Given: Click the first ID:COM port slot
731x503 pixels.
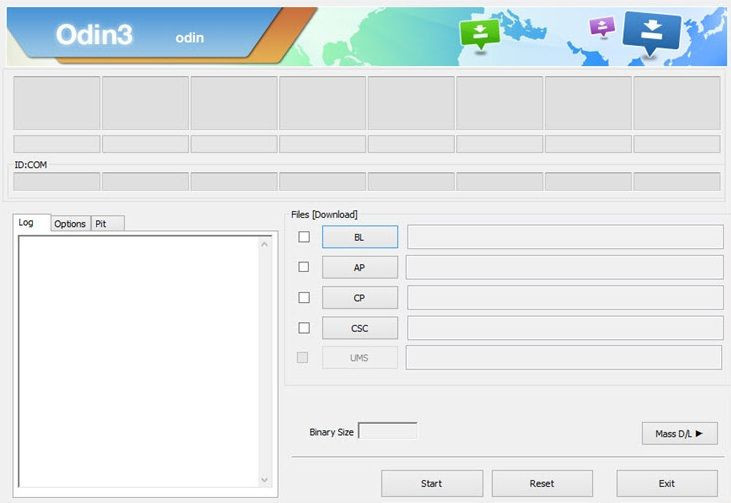Looking at the screenshot, I should point(56,181).
